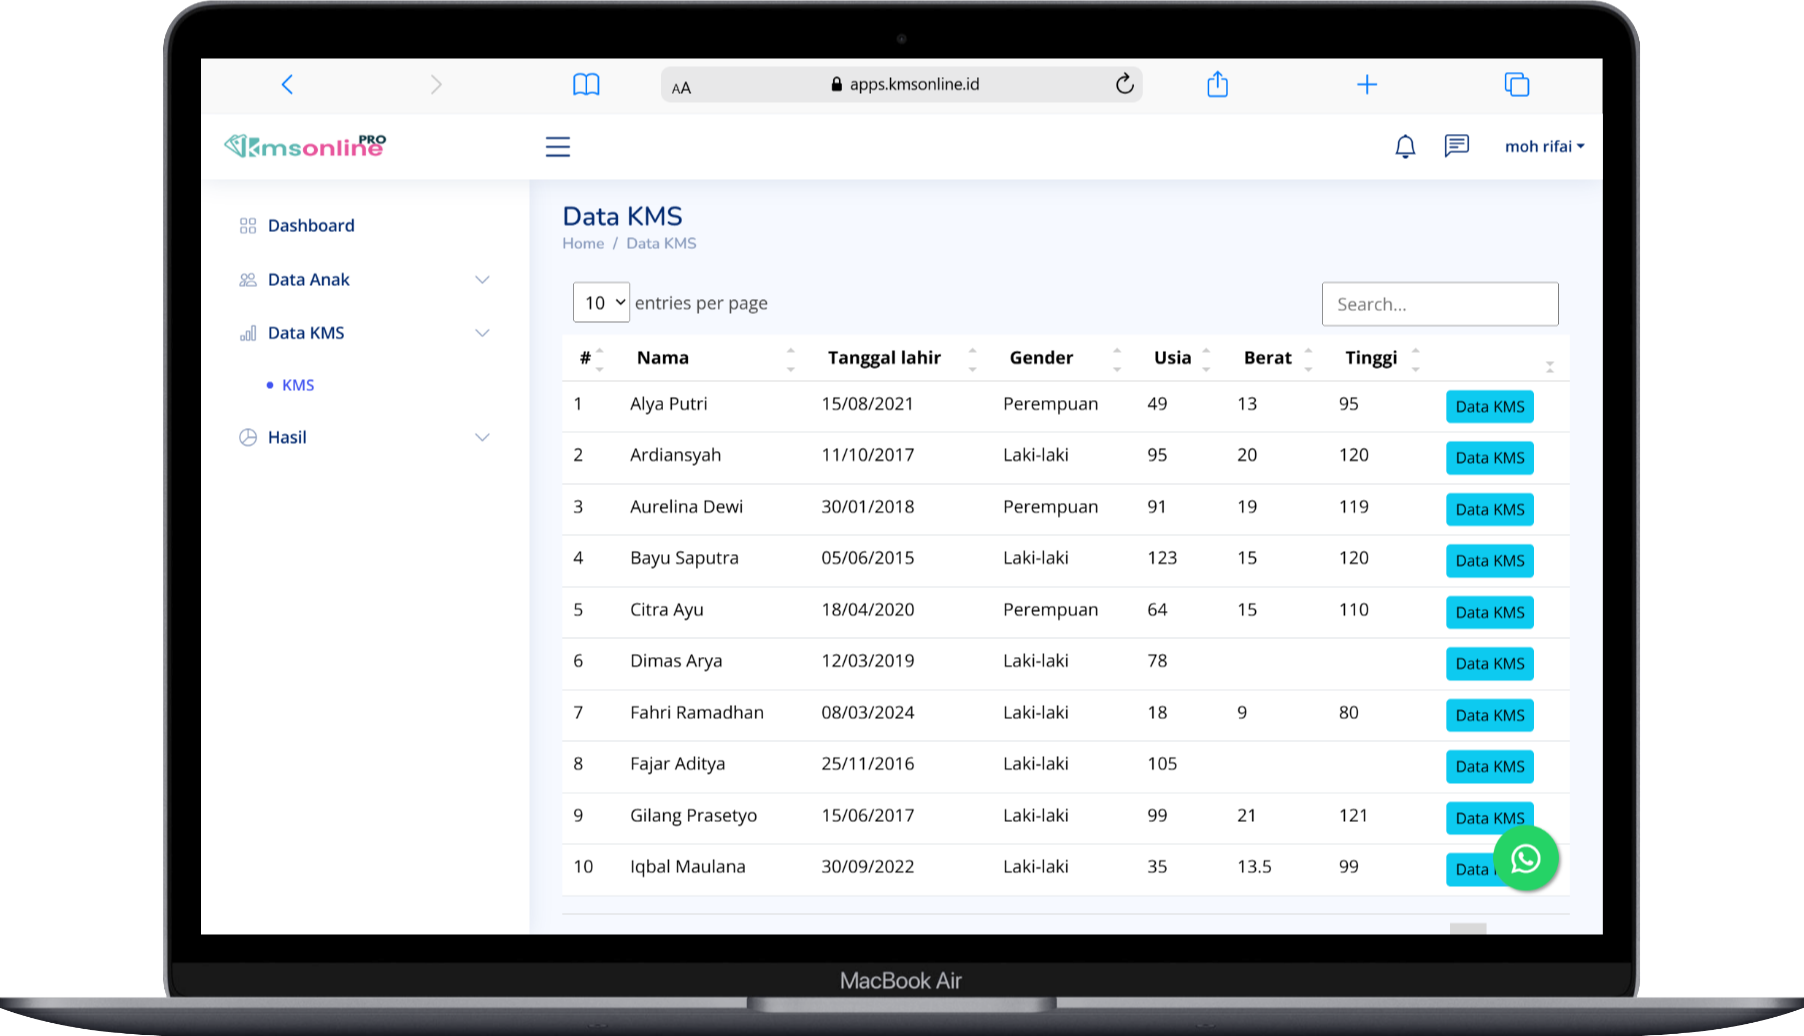The width and height of the screenshot is (1804, 1036).
Task: Go back with browser back arrow
Action: (288, 85)
